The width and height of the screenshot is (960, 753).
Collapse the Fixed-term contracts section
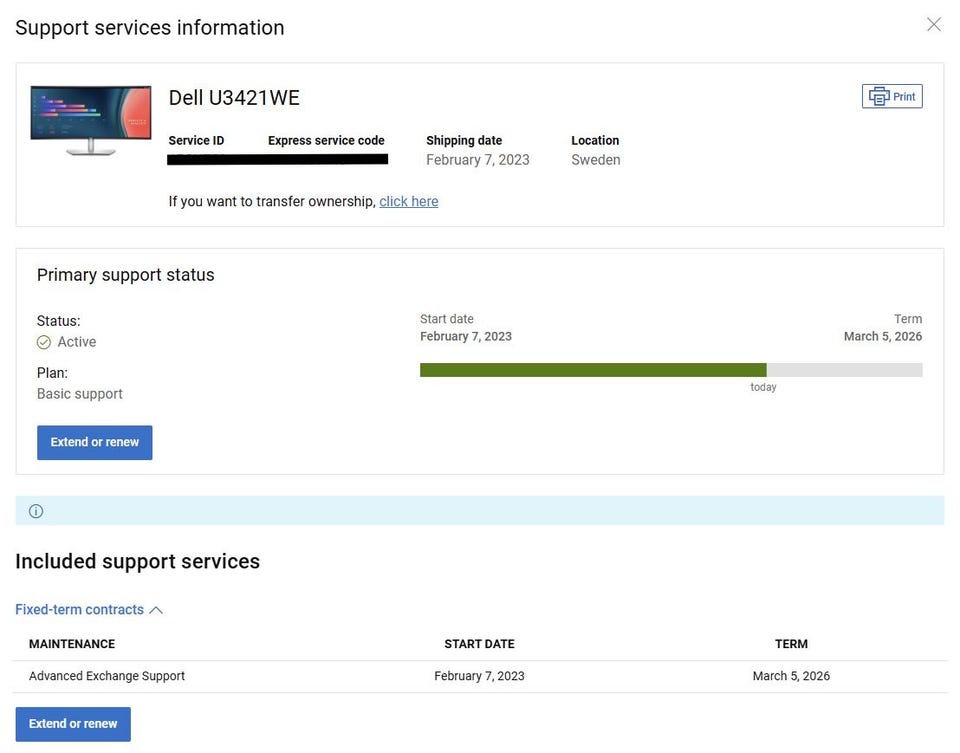[89, 610]
